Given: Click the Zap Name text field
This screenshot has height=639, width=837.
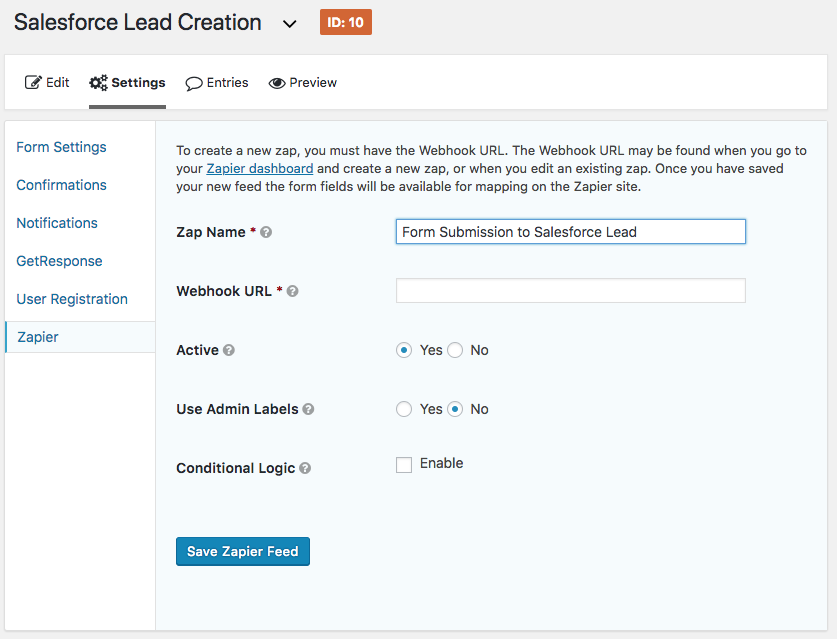Looking at the screenshot, I should pos(571,232).
